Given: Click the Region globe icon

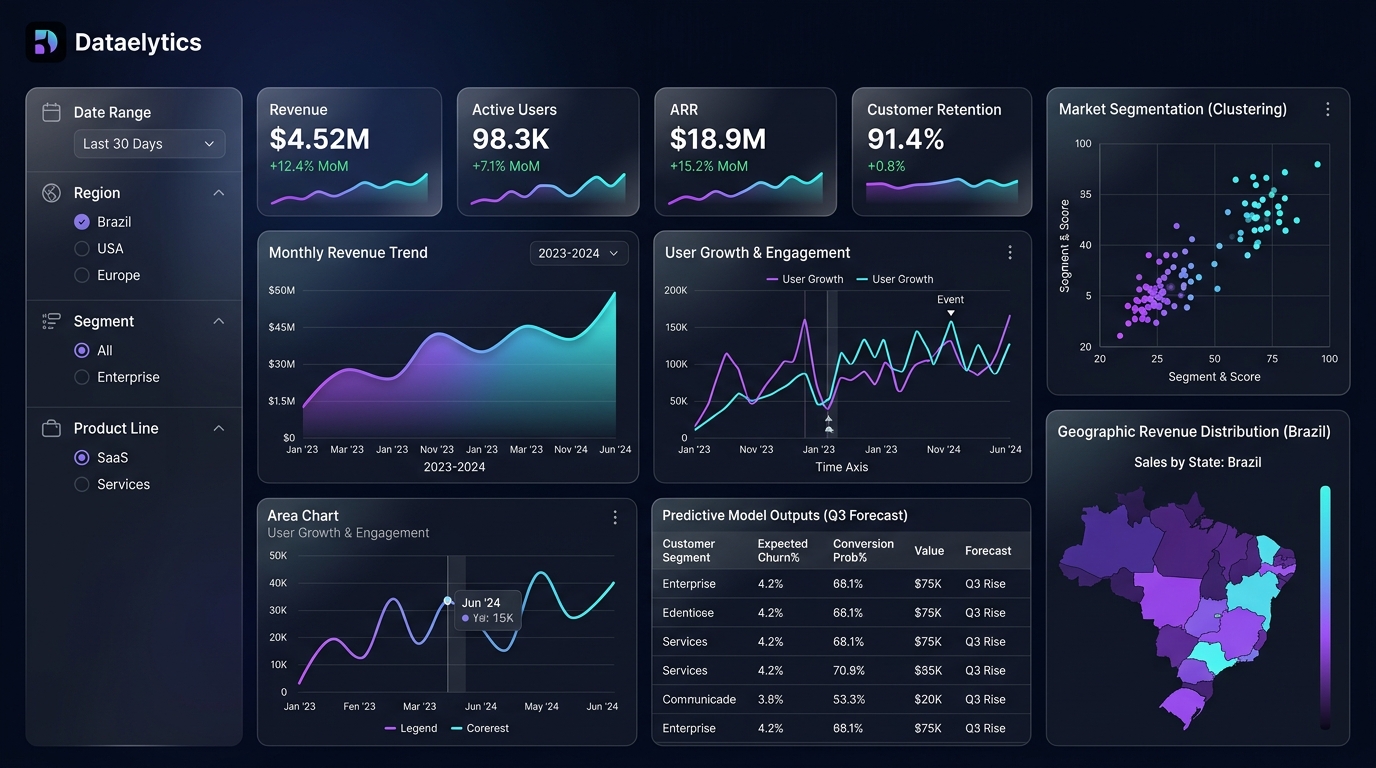Looking at the screenshot, I should click(51, 193).
